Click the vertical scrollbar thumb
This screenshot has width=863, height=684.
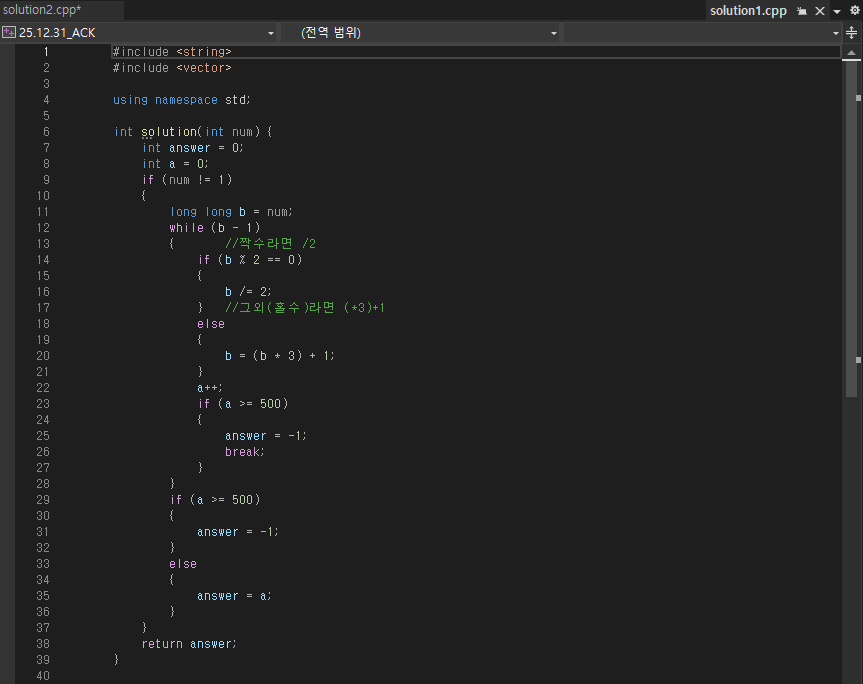[851, 228]
